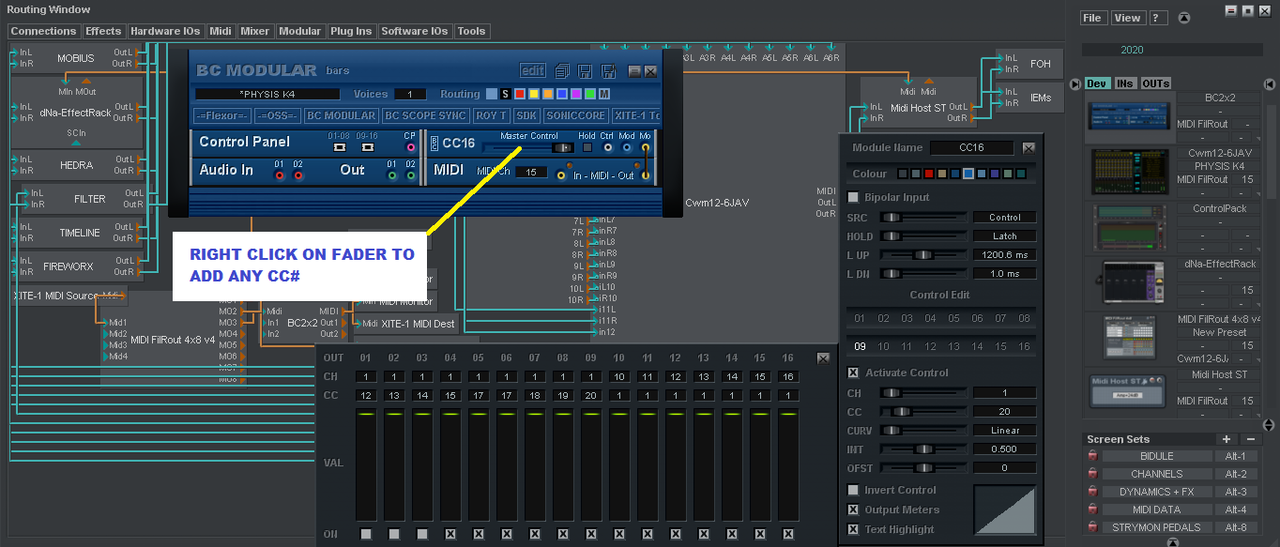Click the red icon beside CHANNELS screen set
The width and height of the screenshot is (1280, 547).
pyautogui.click(x=1092, y=474)
